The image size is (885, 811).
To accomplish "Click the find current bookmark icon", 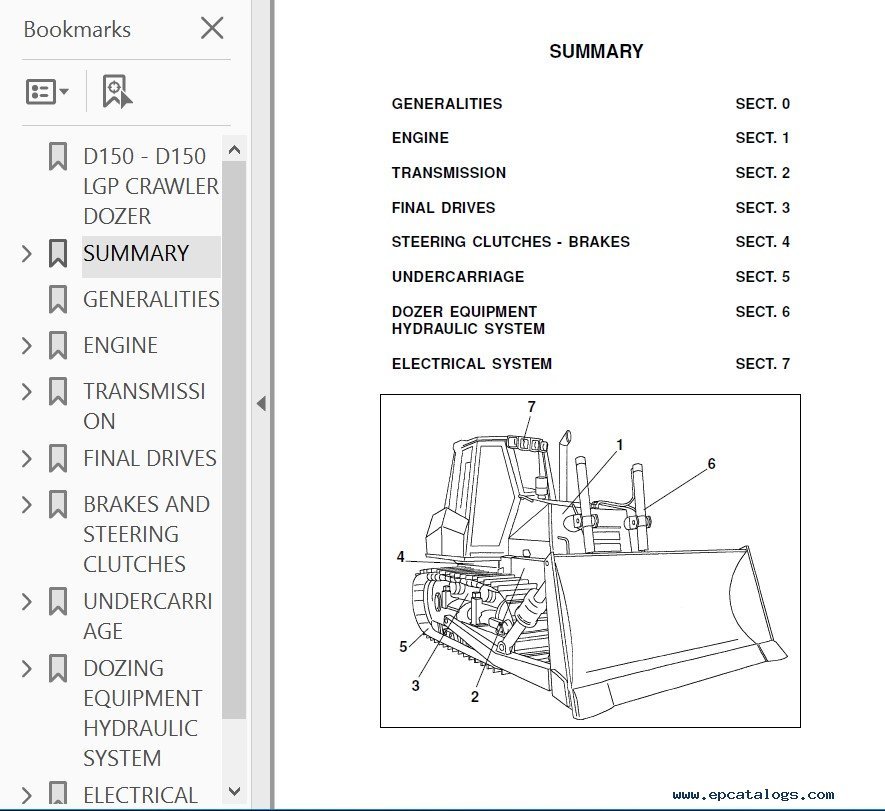I will pyautogui.click(x=117, y=91).
